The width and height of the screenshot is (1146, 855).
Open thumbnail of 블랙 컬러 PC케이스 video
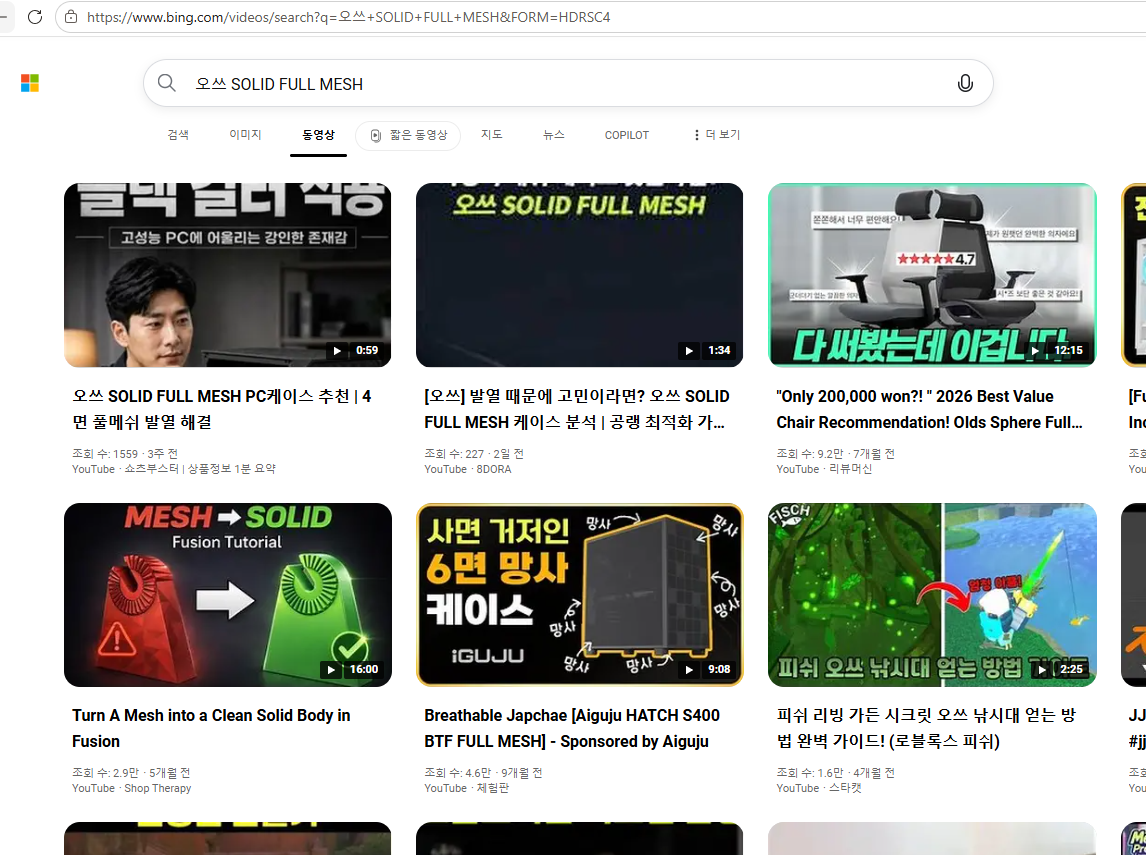tap(227, 275)
